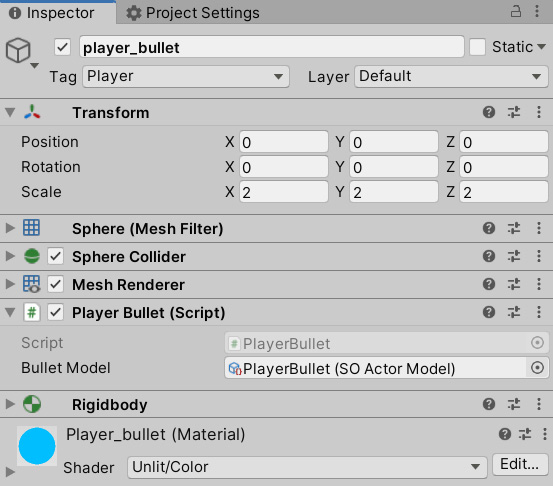This screenshot has height=486, width=553.
Task: Open Player_bullet Material three-dot menu
Action: tap(545, 434)
